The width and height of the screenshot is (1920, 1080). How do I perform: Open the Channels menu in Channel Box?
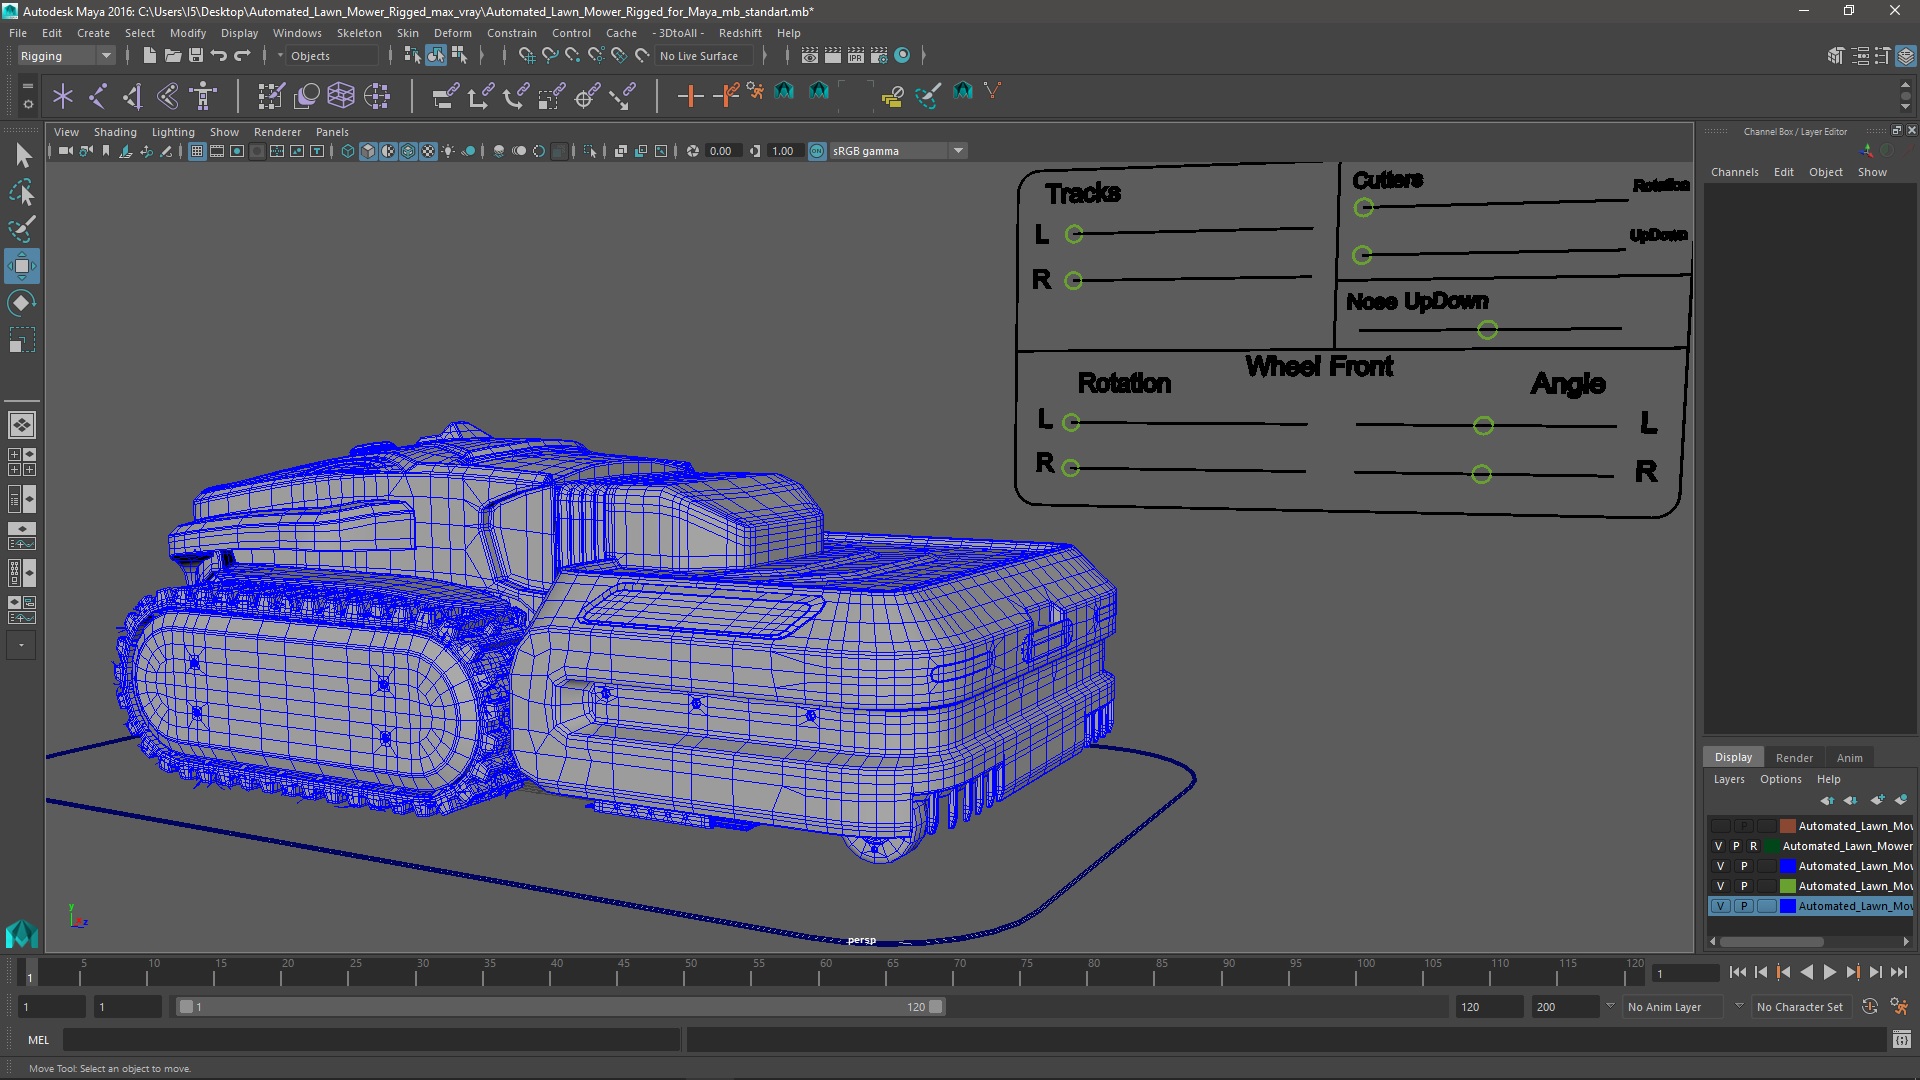pos(1734,172)
